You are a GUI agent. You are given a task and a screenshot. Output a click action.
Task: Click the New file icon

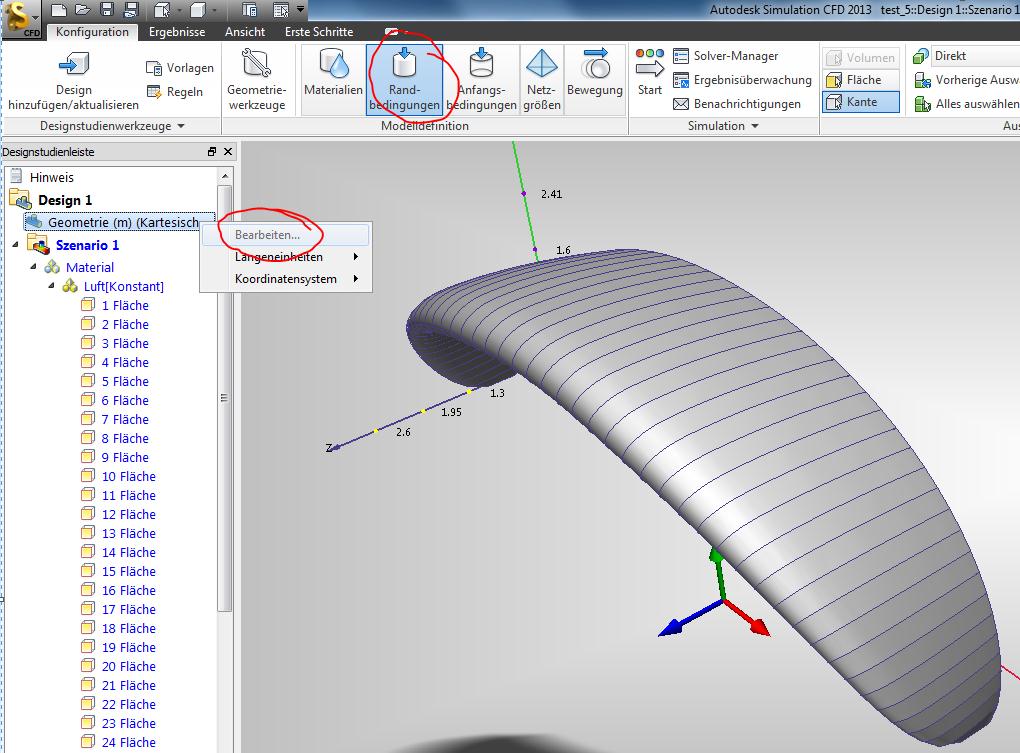pyautogui.click(x=59, y=9)
